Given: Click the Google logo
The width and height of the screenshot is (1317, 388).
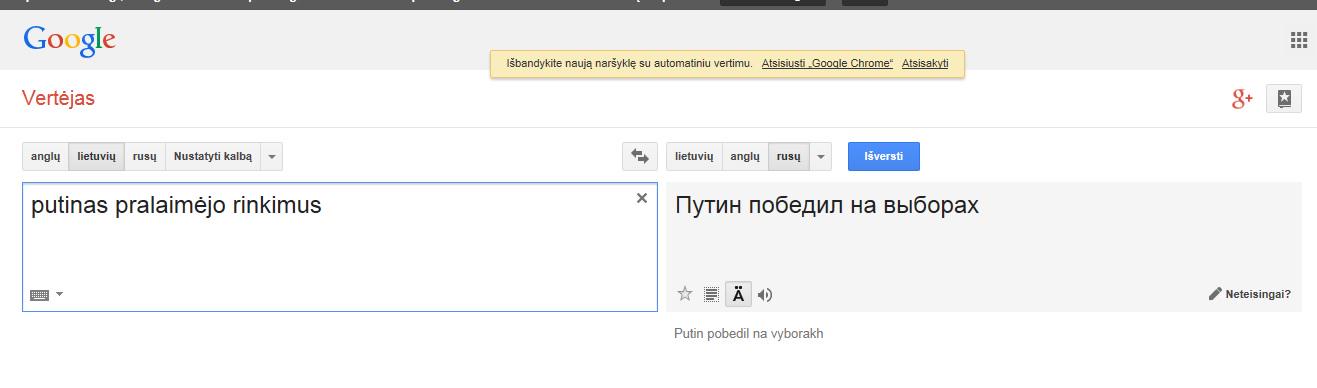Looking at the screenshot, I should click(x=70, y=40).
